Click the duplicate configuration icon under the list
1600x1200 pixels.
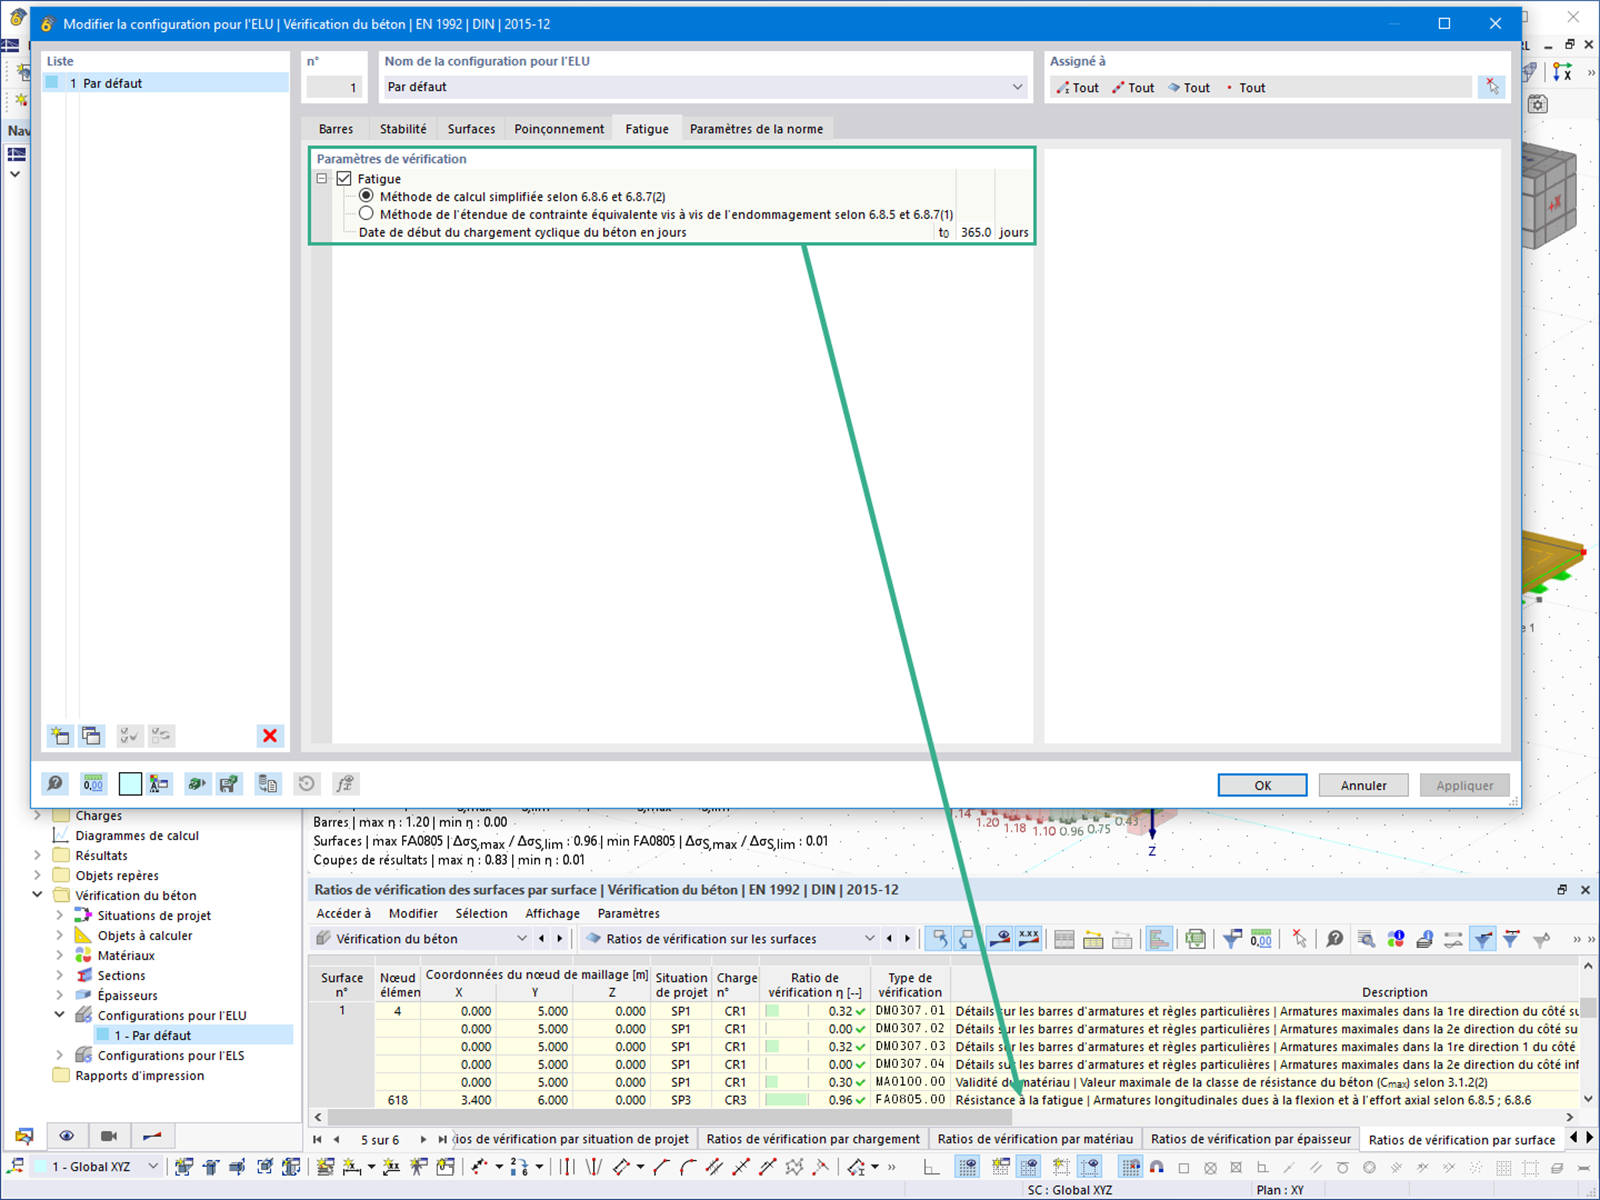click(x=91, y=736)
